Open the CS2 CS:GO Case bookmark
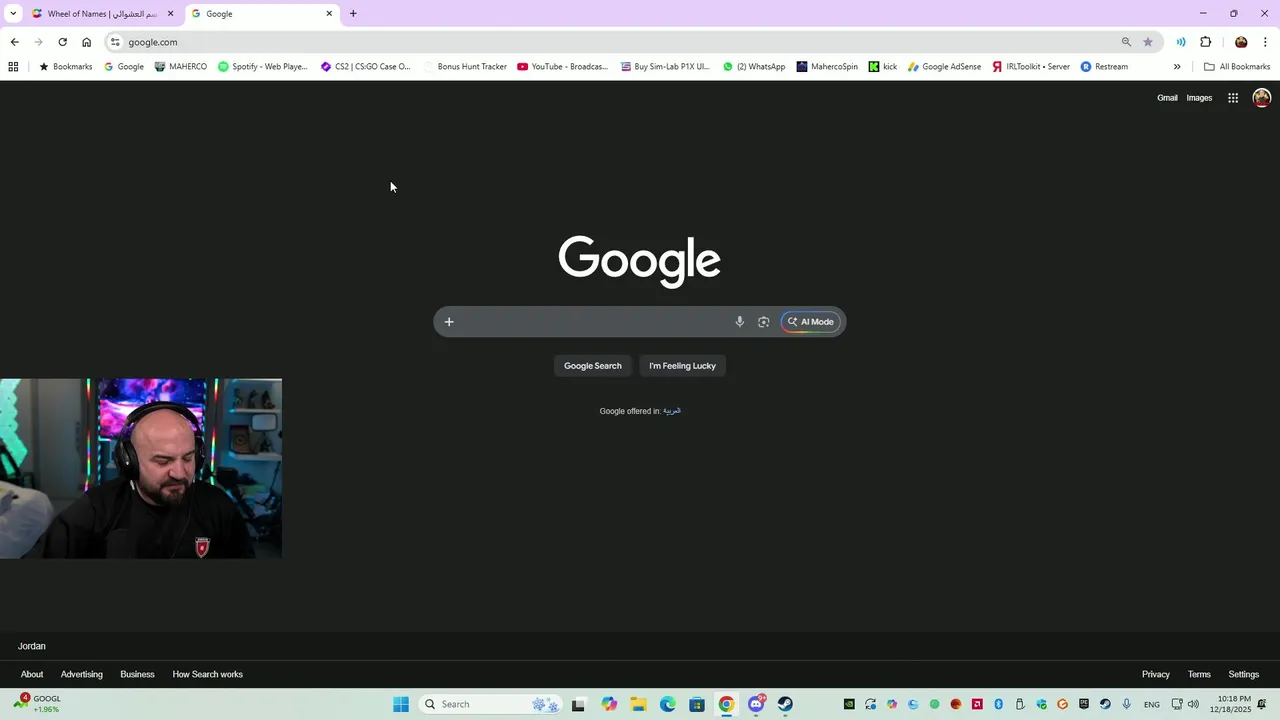1280x720 pixels. pos(365,67)
